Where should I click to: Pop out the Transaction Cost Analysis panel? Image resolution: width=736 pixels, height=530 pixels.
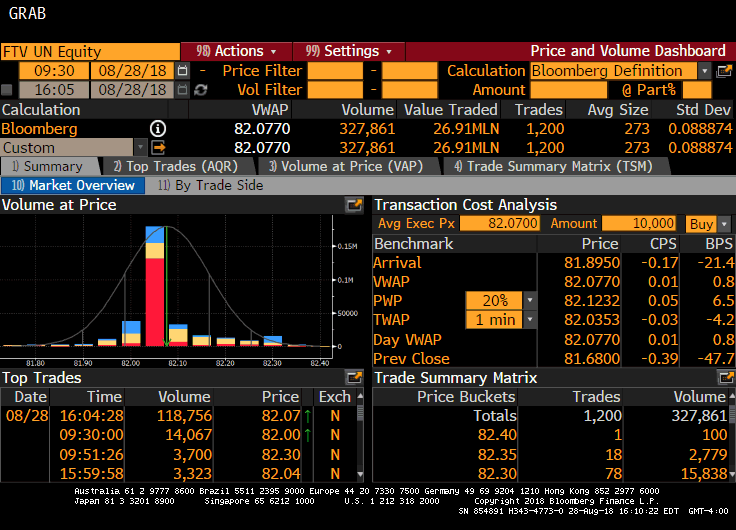pyautogui.click(x=725, y=205)
